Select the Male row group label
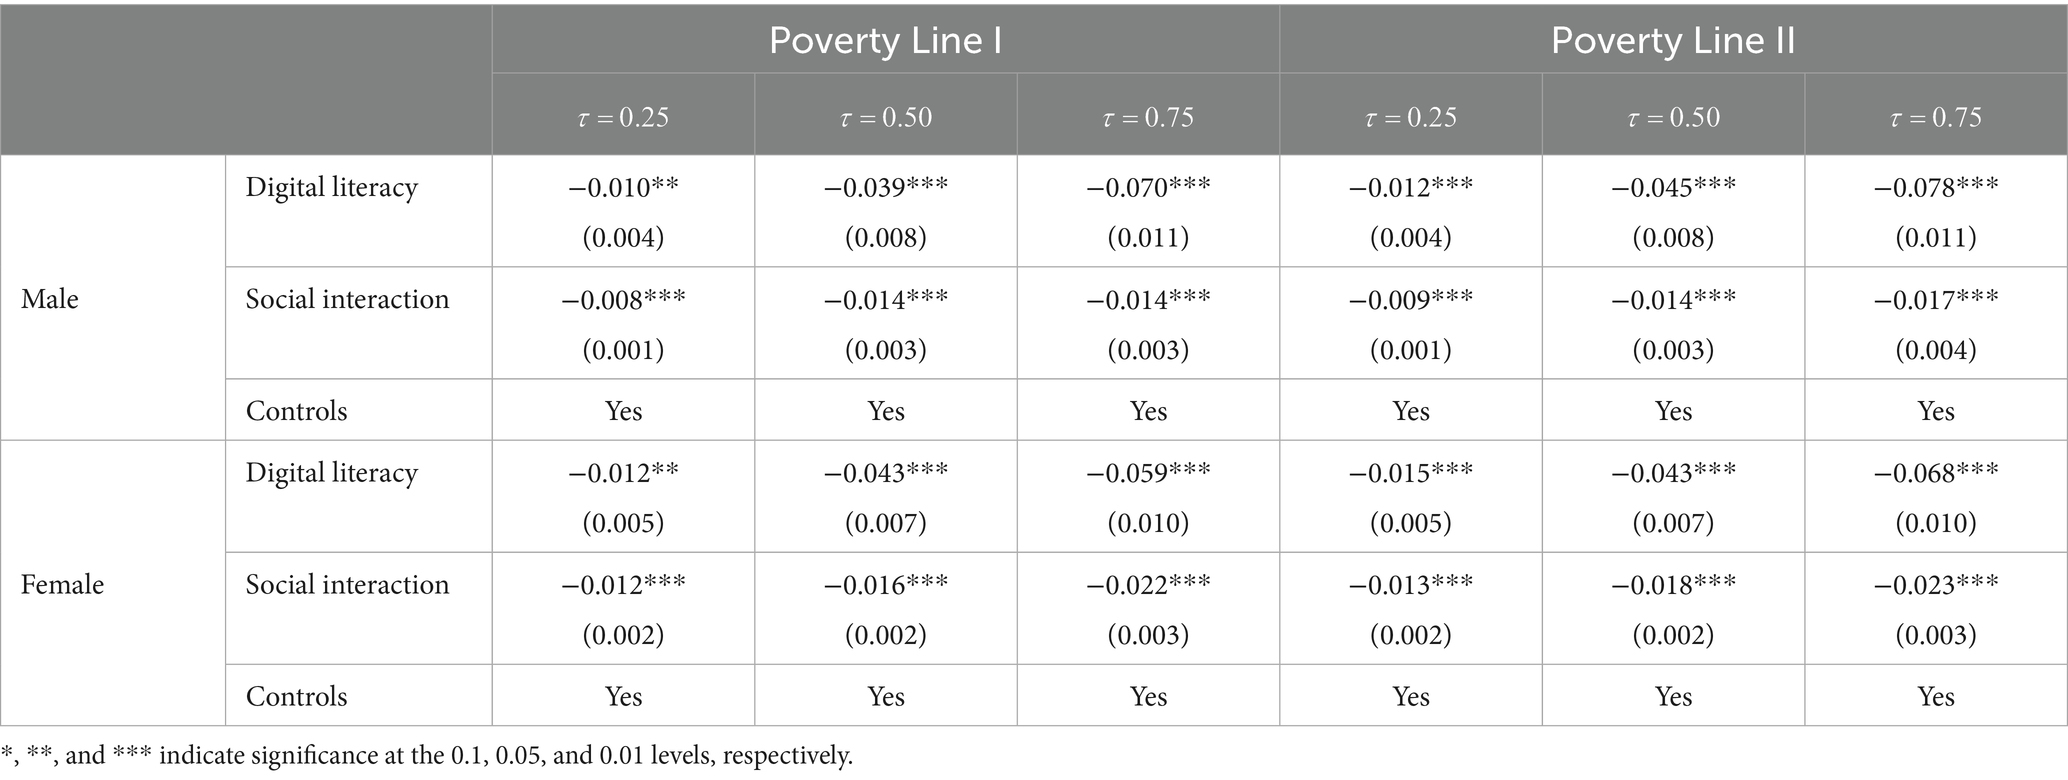Viewport: 2068px width, 780px height. coord(50,299)
